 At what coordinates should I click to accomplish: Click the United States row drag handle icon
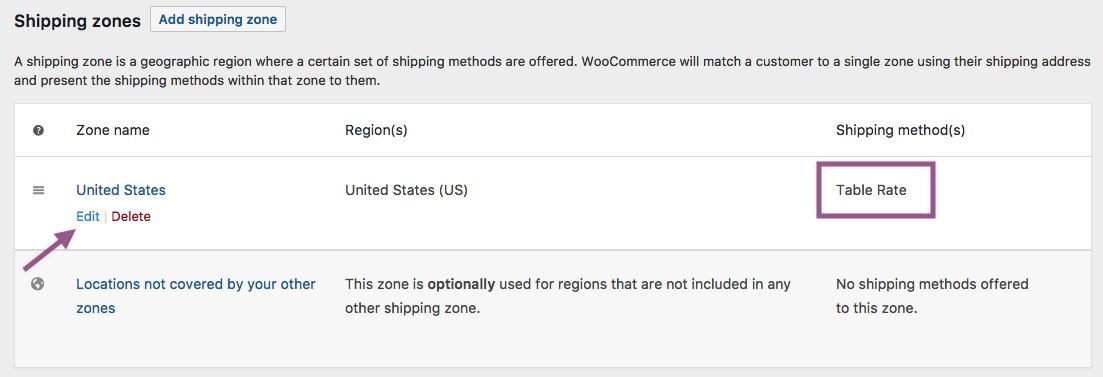click(39, 190)
